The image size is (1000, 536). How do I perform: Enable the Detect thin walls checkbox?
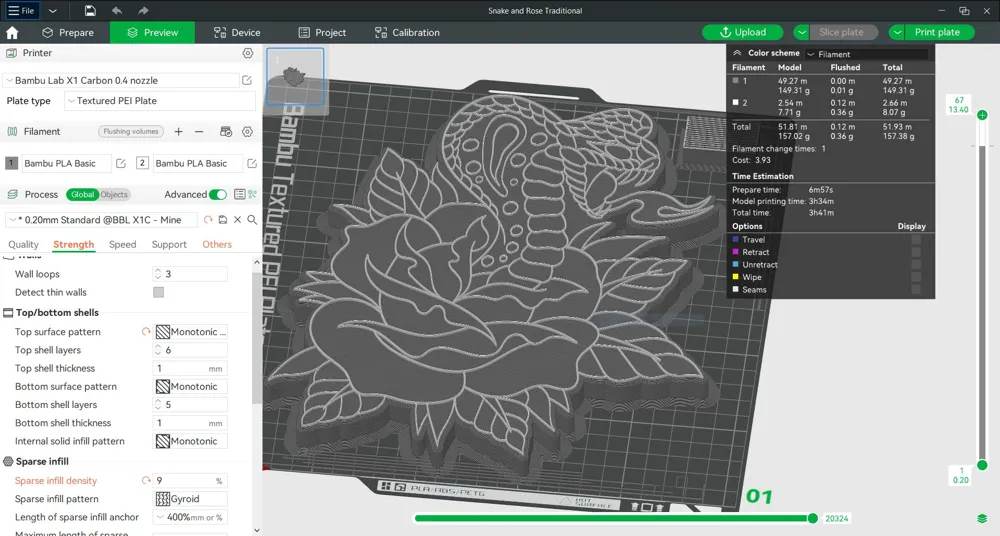coord(159,292)
